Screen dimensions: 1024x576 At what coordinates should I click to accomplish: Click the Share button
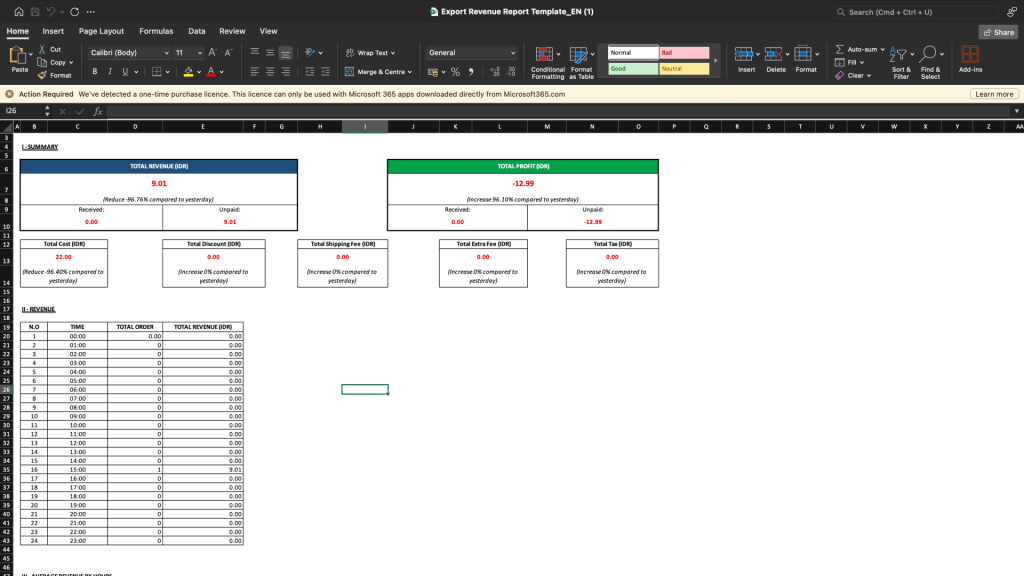pyautogui.click(x=999, y=32)
